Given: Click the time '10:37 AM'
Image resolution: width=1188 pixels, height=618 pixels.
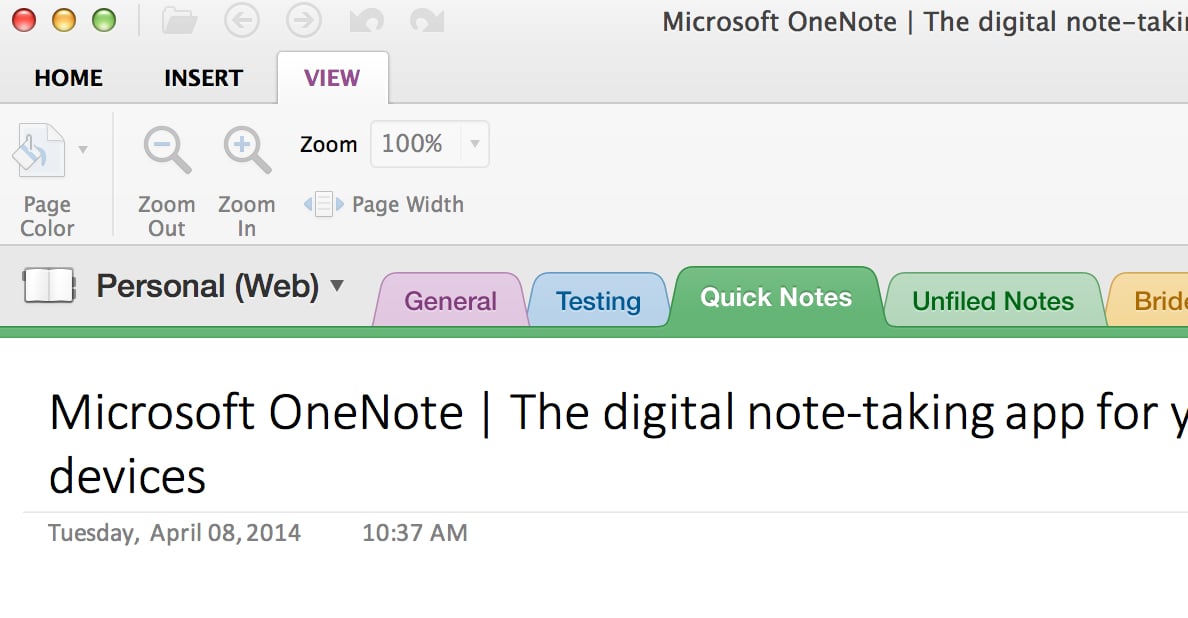Looking at the screenshot, I should pos(414,532).
